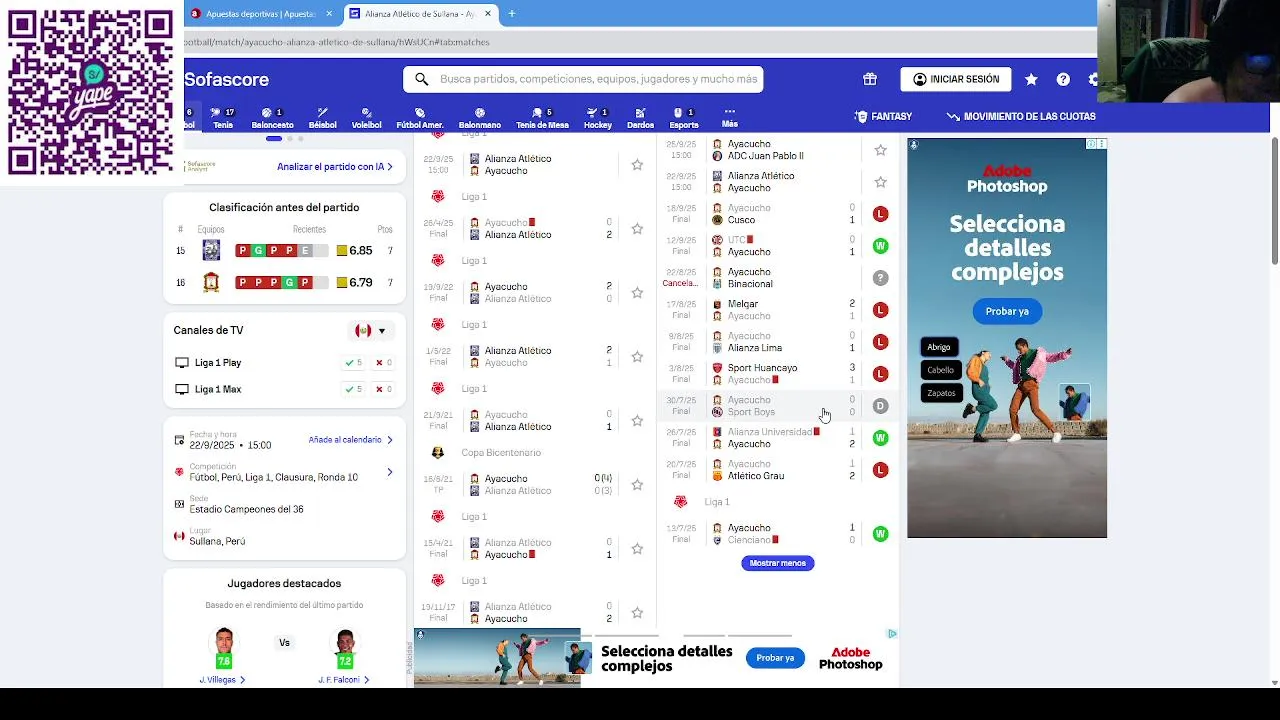Click the 6.79 rating badge in standings
The image size is (1280, 720).
point(355,283)
